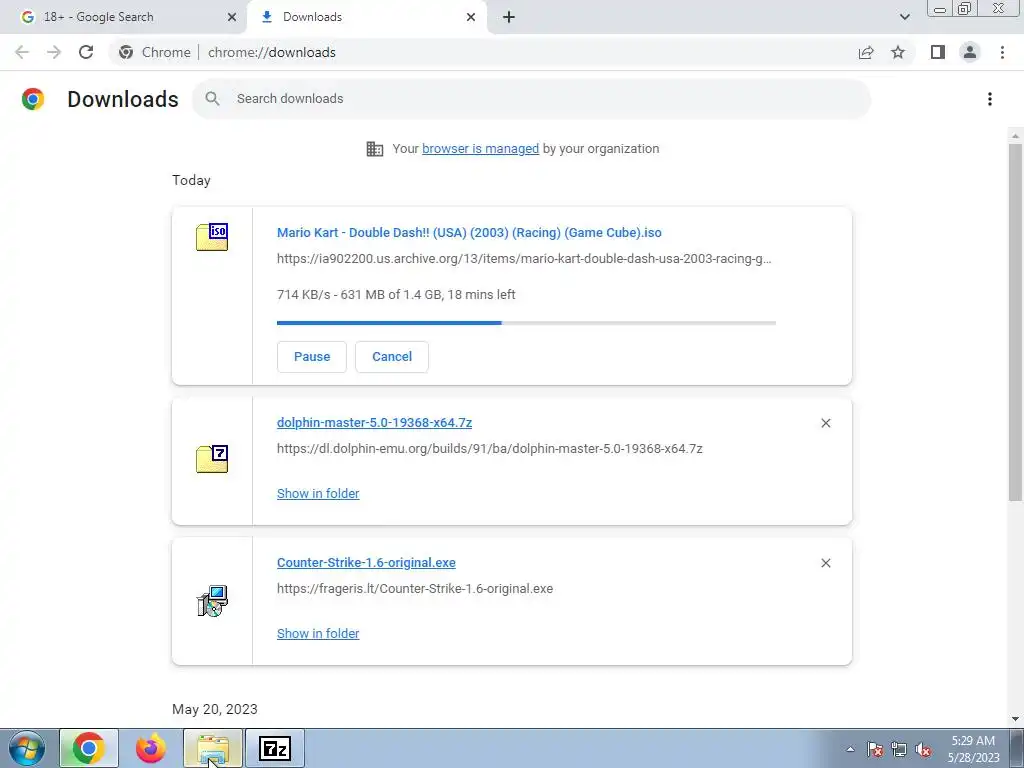Remove dolphin-master download from list
The height and width of the screenshot is (768, 1024).
tap(825, 423)
